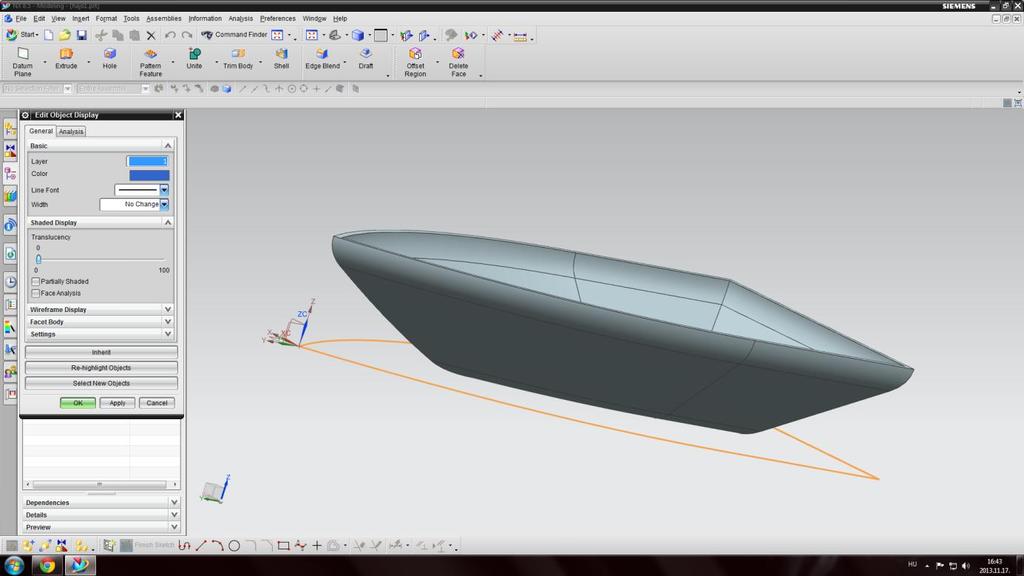Open Chrome from the taskbar
The height and width of the screenshot is (576, 1024).
(47, 565)
